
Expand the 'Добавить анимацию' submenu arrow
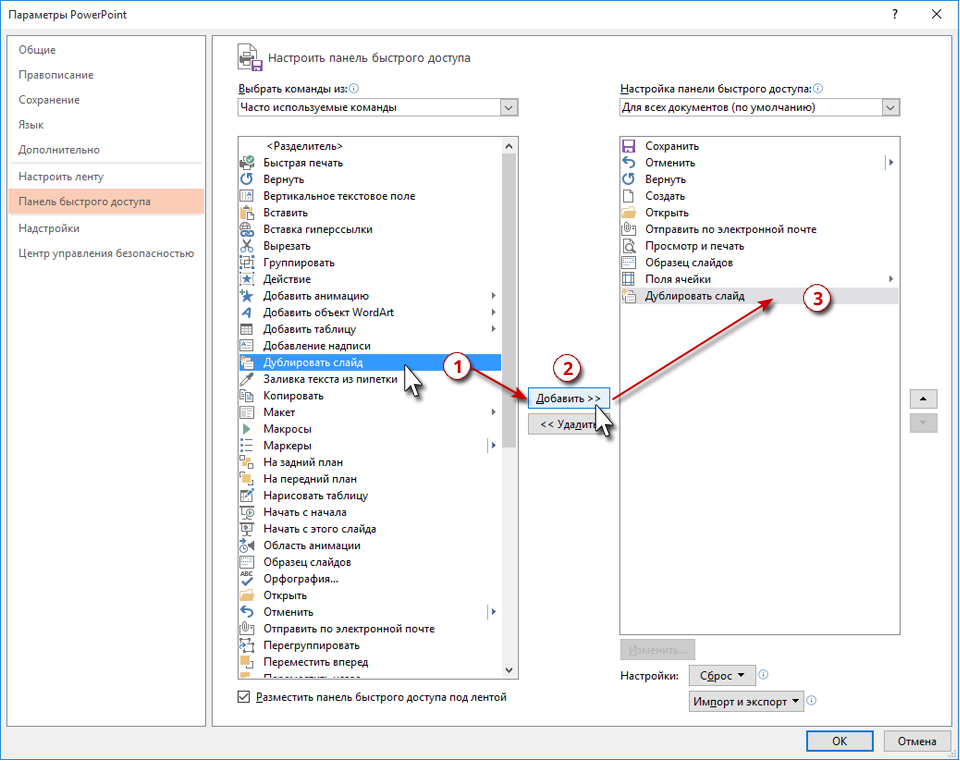tap(493, 296)
